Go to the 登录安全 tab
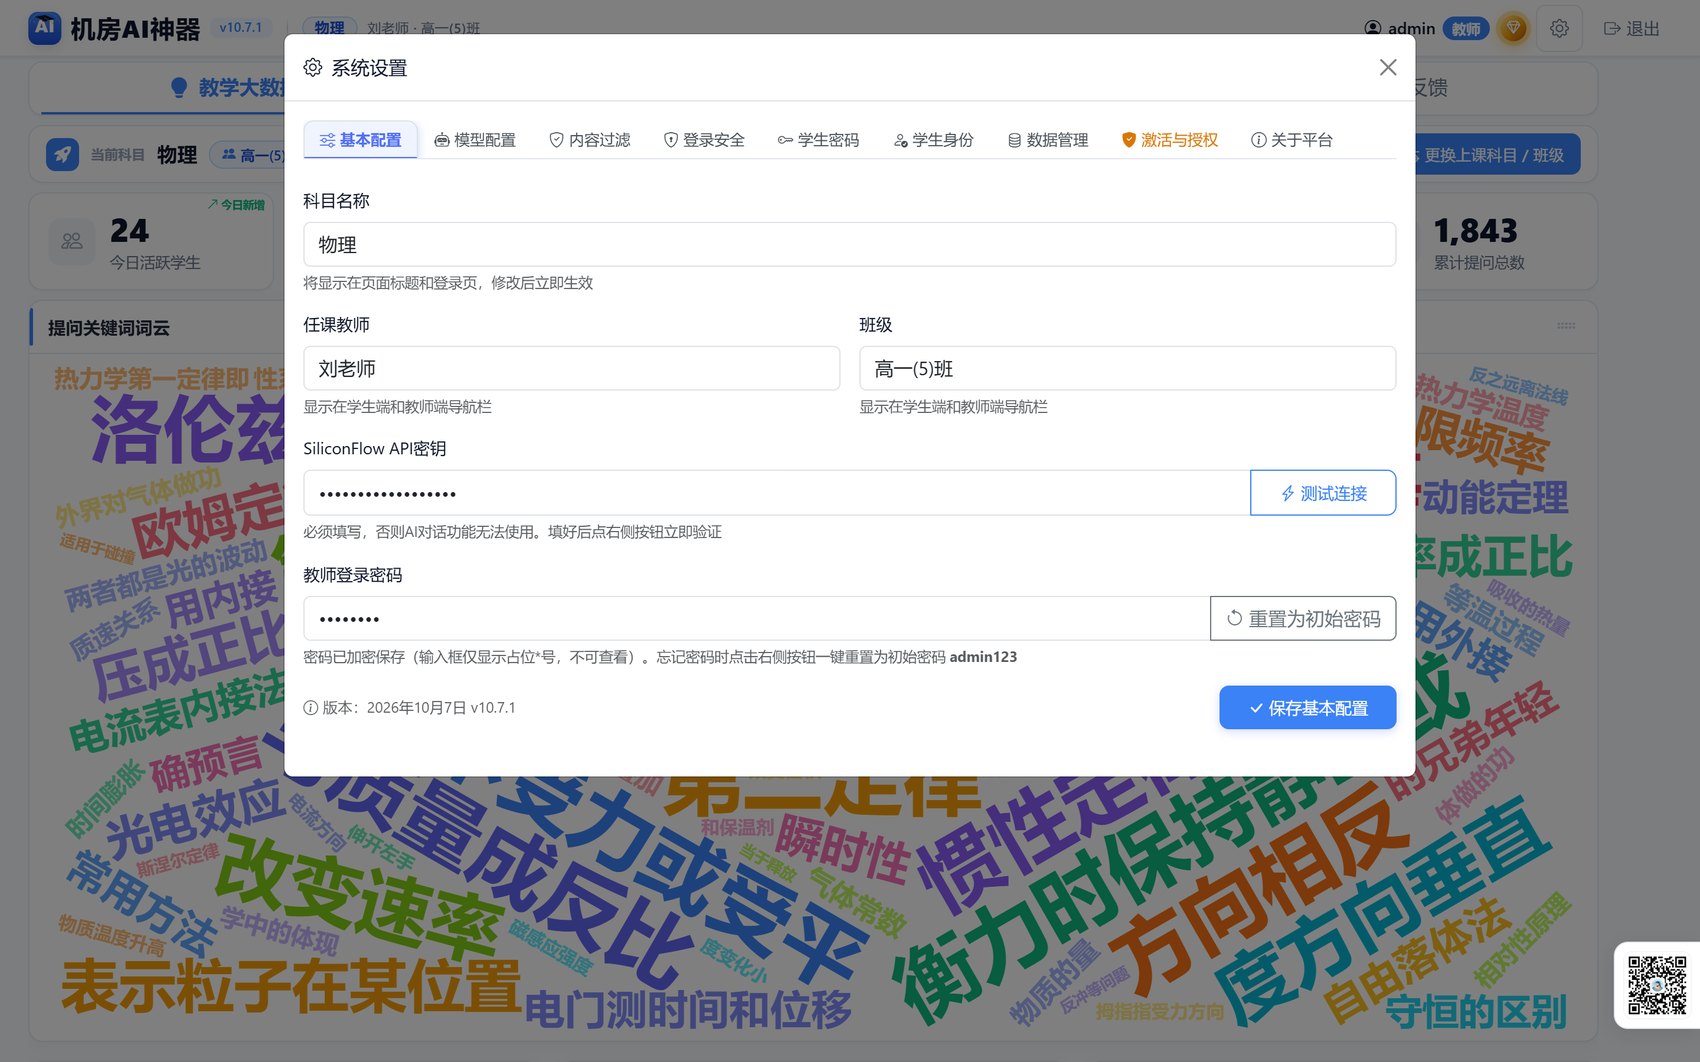The width and height of the screenshot is (1700, 1062). pos(704,140)
